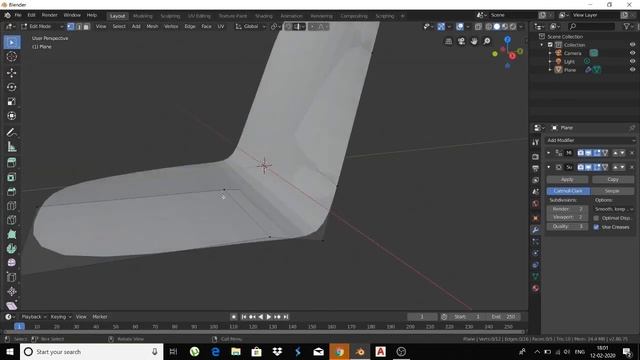Open the outliner filter dropdown

tap(628, 27)
